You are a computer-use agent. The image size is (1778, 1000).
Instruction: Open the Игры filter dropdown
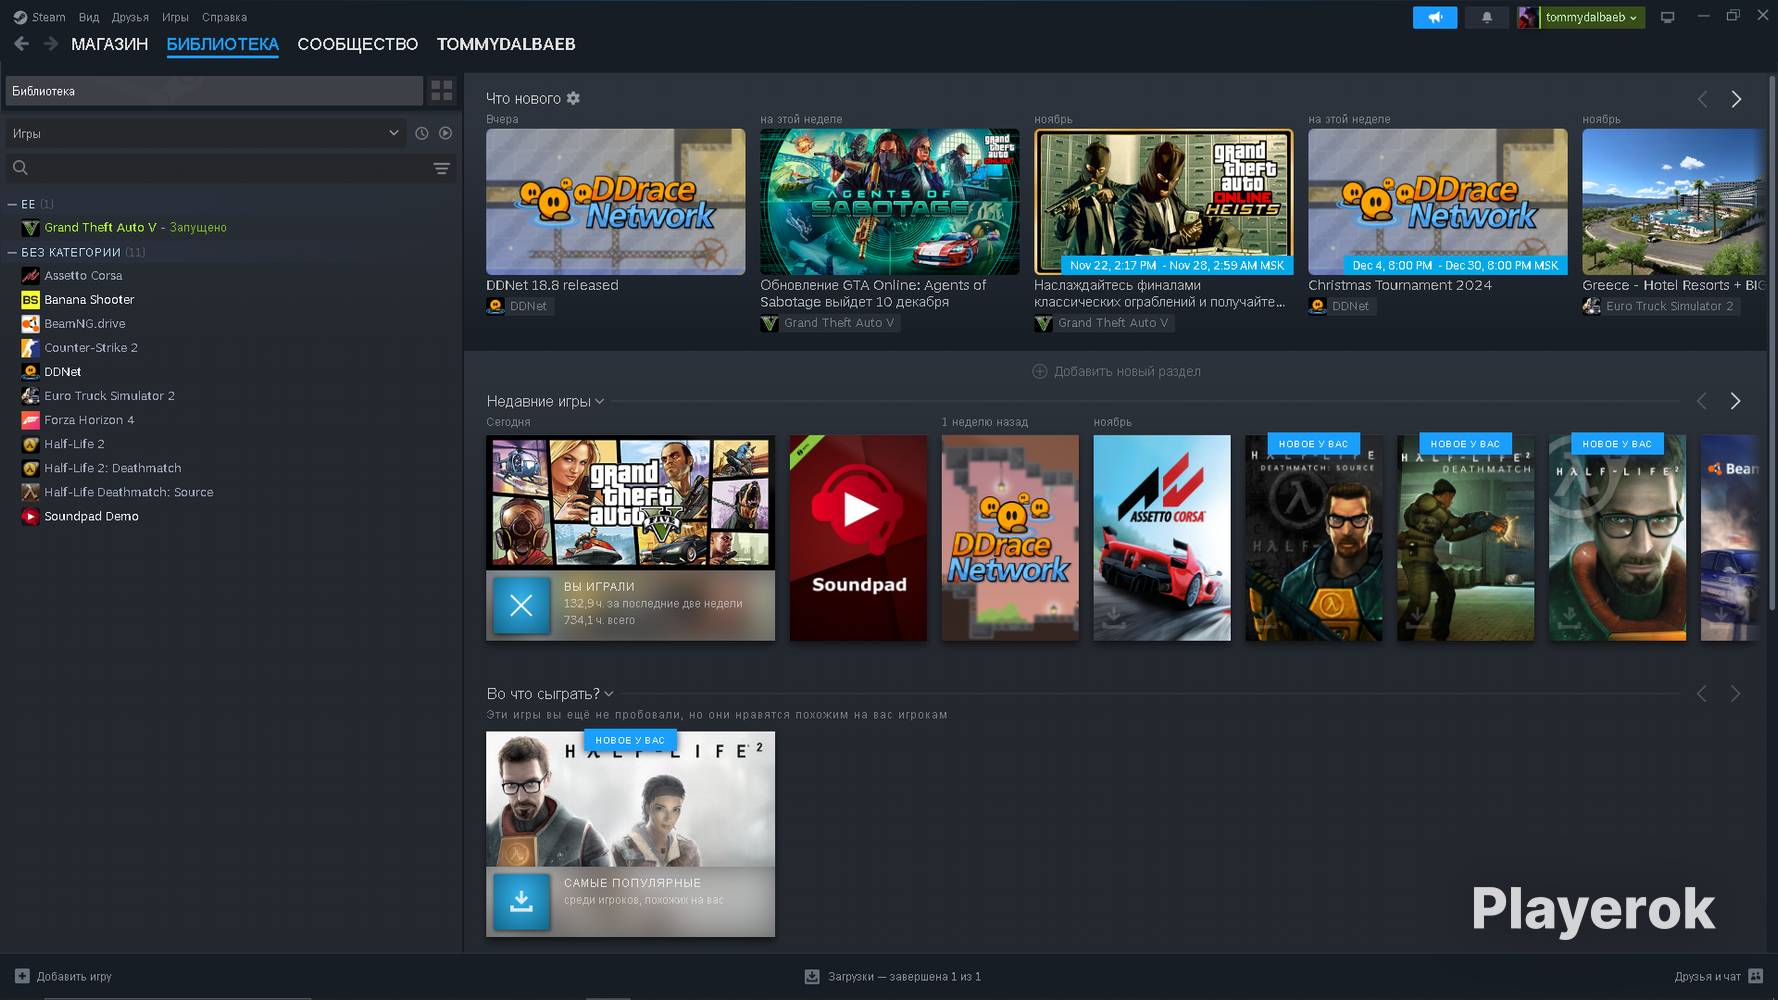pyautogui.click(x=205, y=133)
